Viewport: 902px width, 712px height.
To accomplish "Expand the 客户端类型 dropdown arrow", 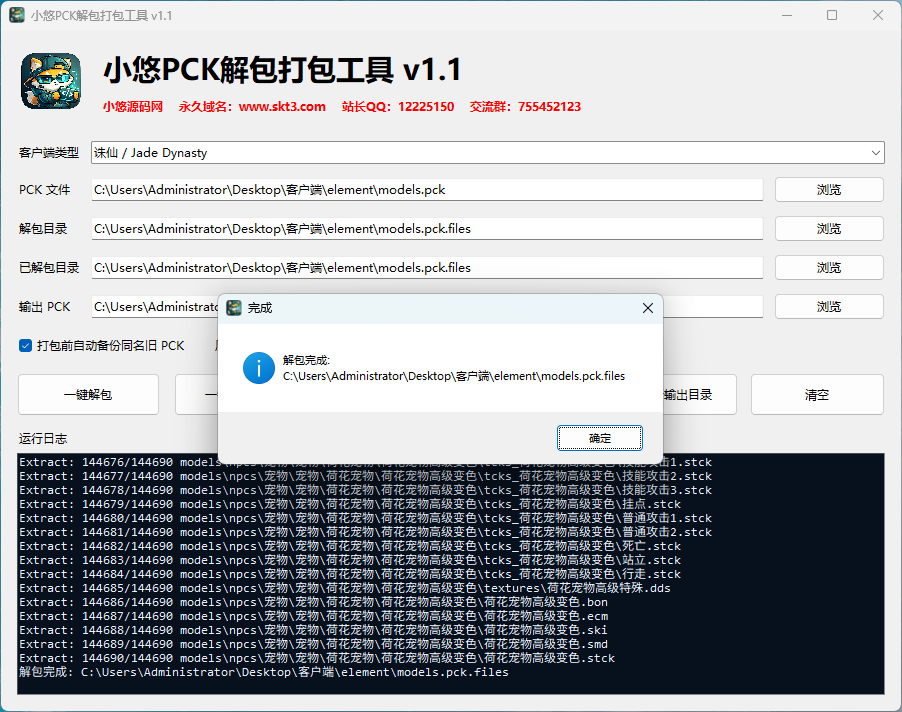I will click(x=875, y=153).
